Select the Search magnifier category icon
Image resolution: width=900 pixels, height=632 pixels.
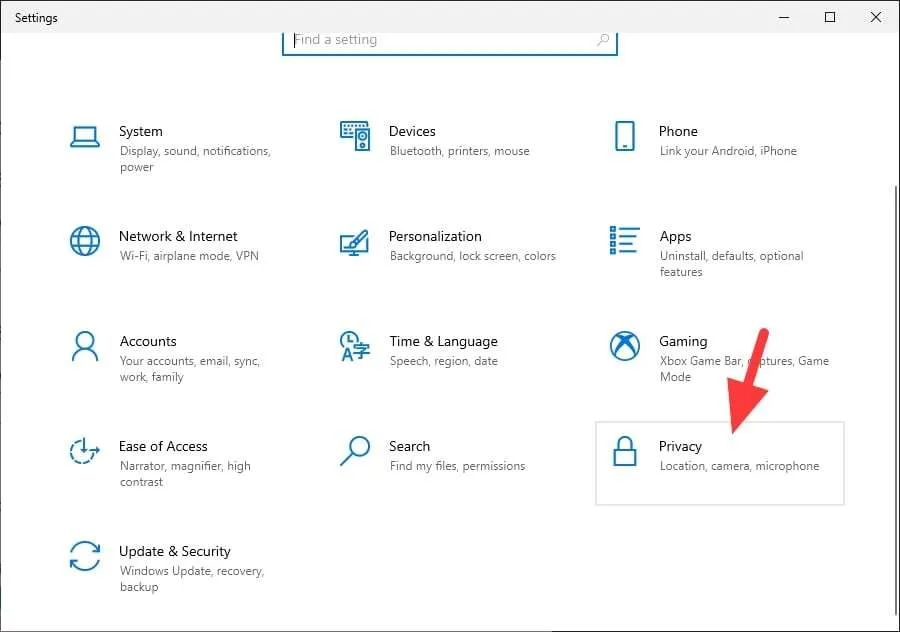tap(355, 451)
